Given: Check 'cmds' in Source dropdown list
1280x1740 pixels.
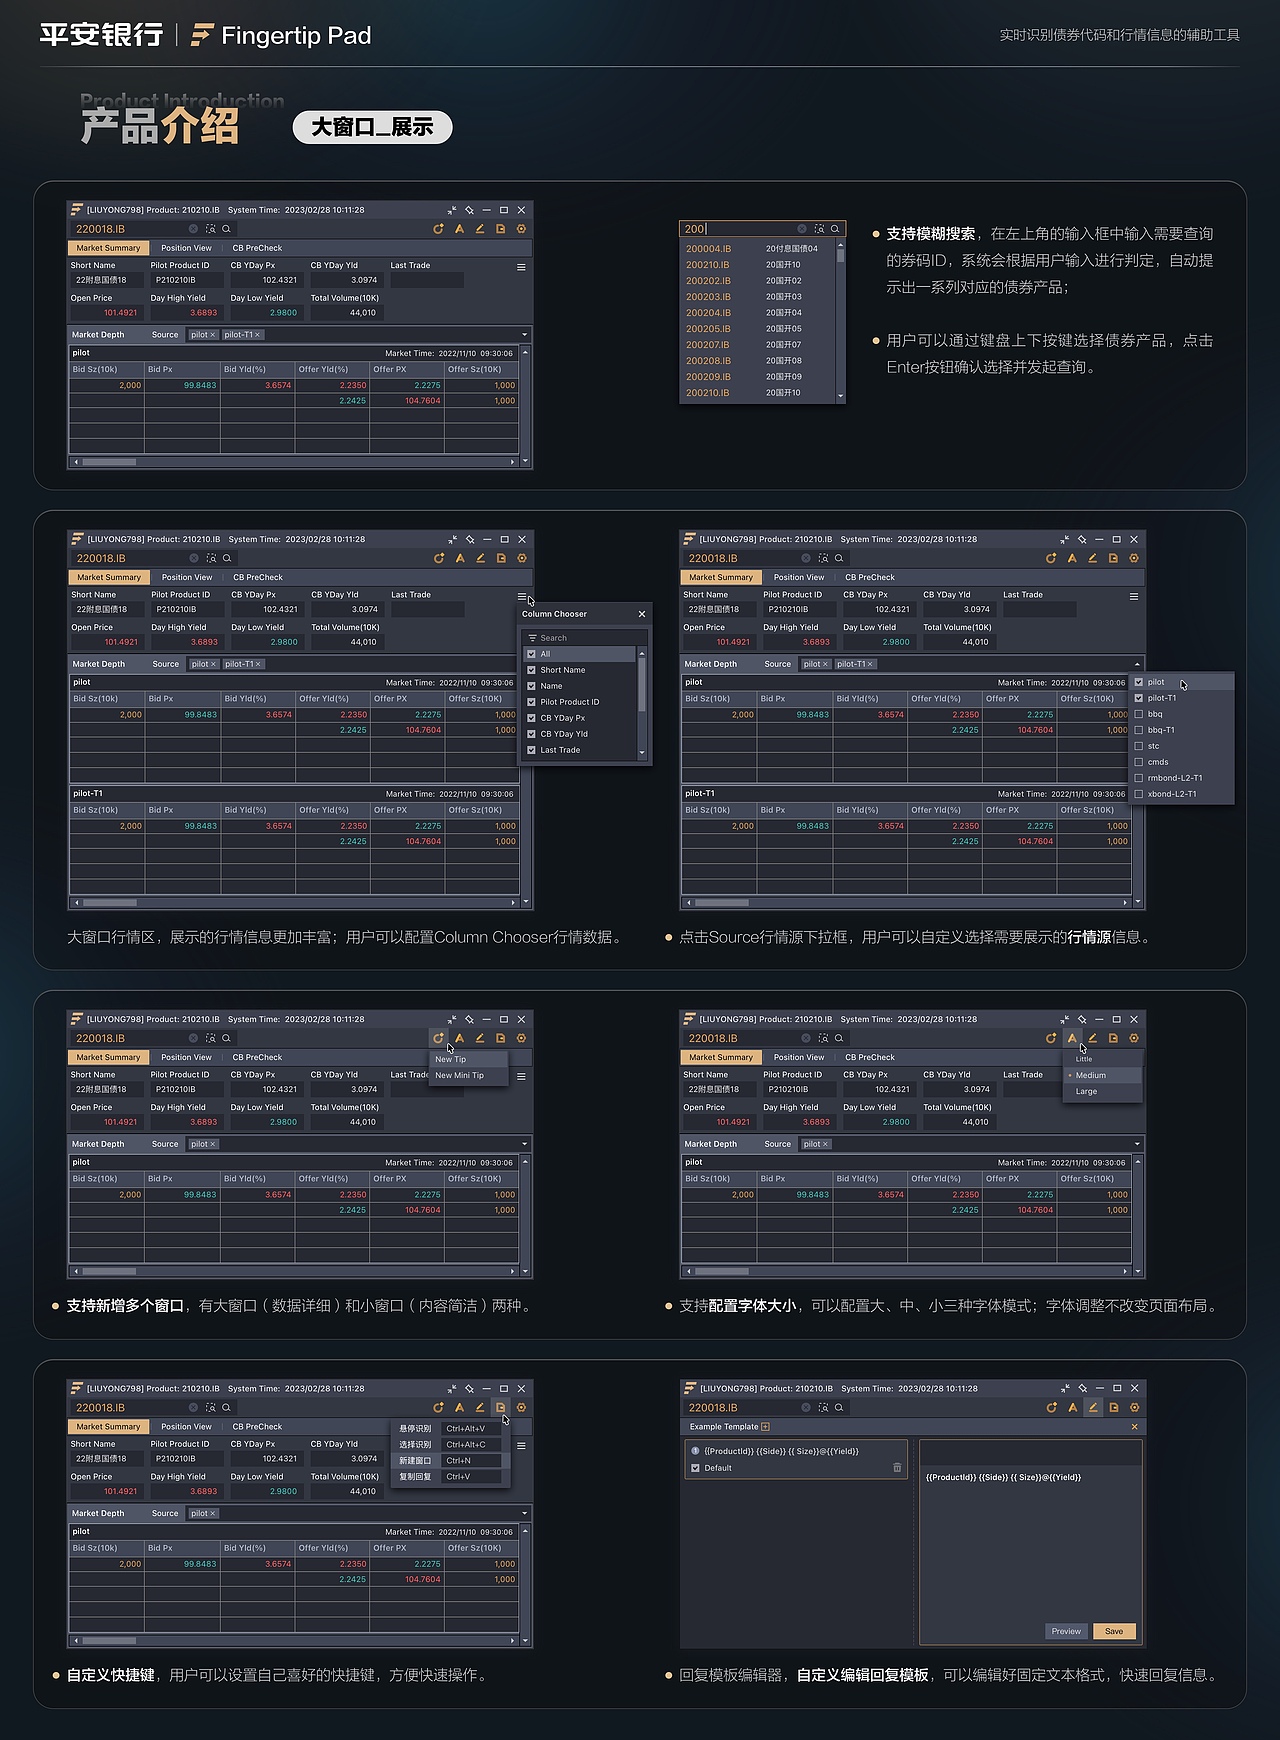Looking at the screenshot, I should pyautogui.click(x=1139, y=762).
